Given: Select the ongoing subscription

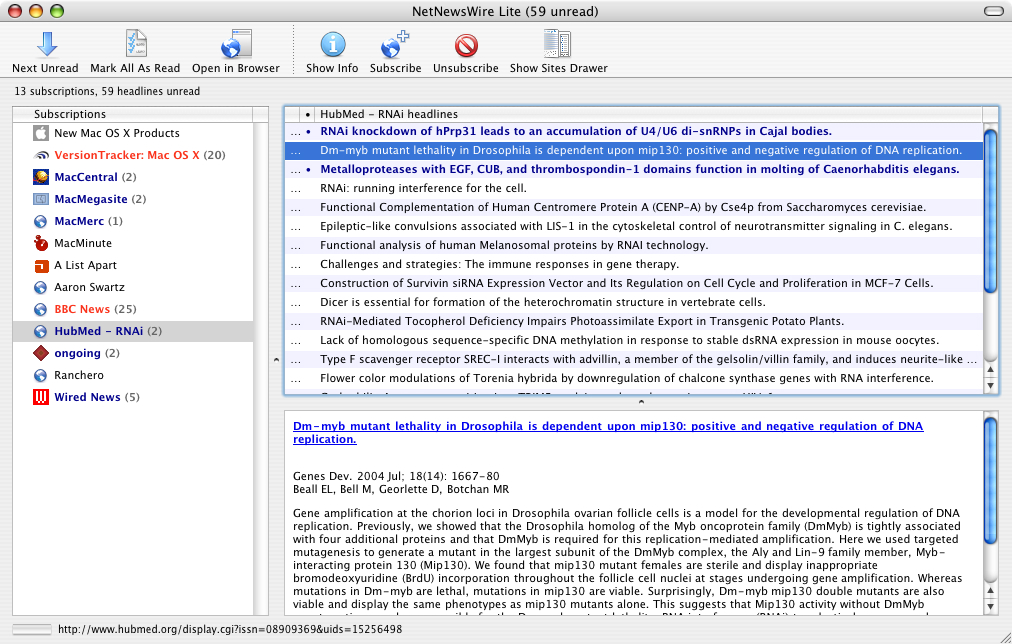Looking at the screenshot, I should pyautogui.click(x=133, y=352).
